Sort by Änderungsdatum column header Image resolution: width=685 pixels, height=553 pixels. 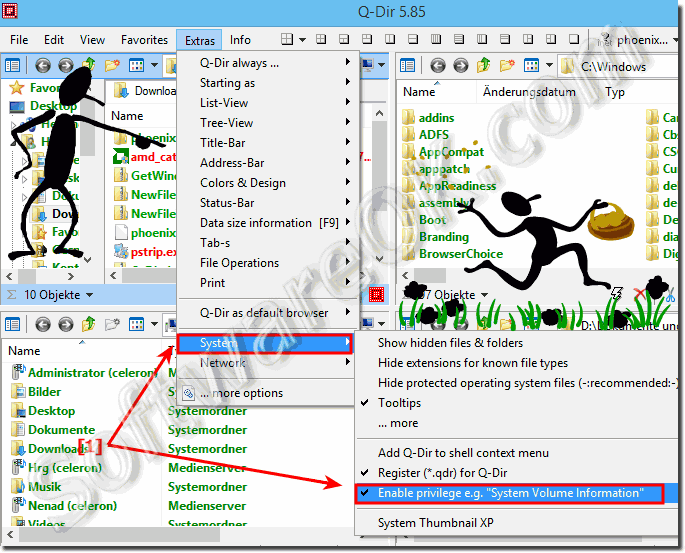(529, 92)
